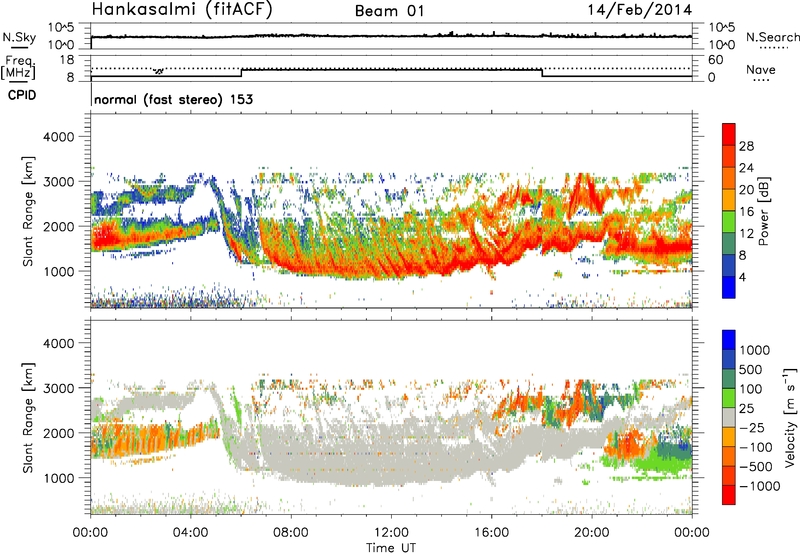
Task: Click the "CPID" row label
Action: click(x=22, y=95)
